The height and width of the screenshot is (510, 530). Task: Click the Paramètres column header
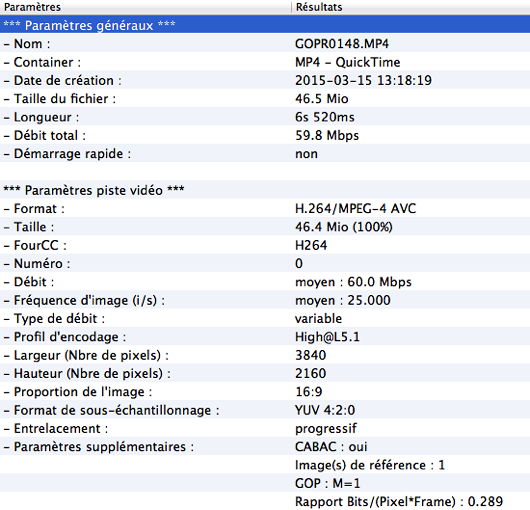[145, 7]
